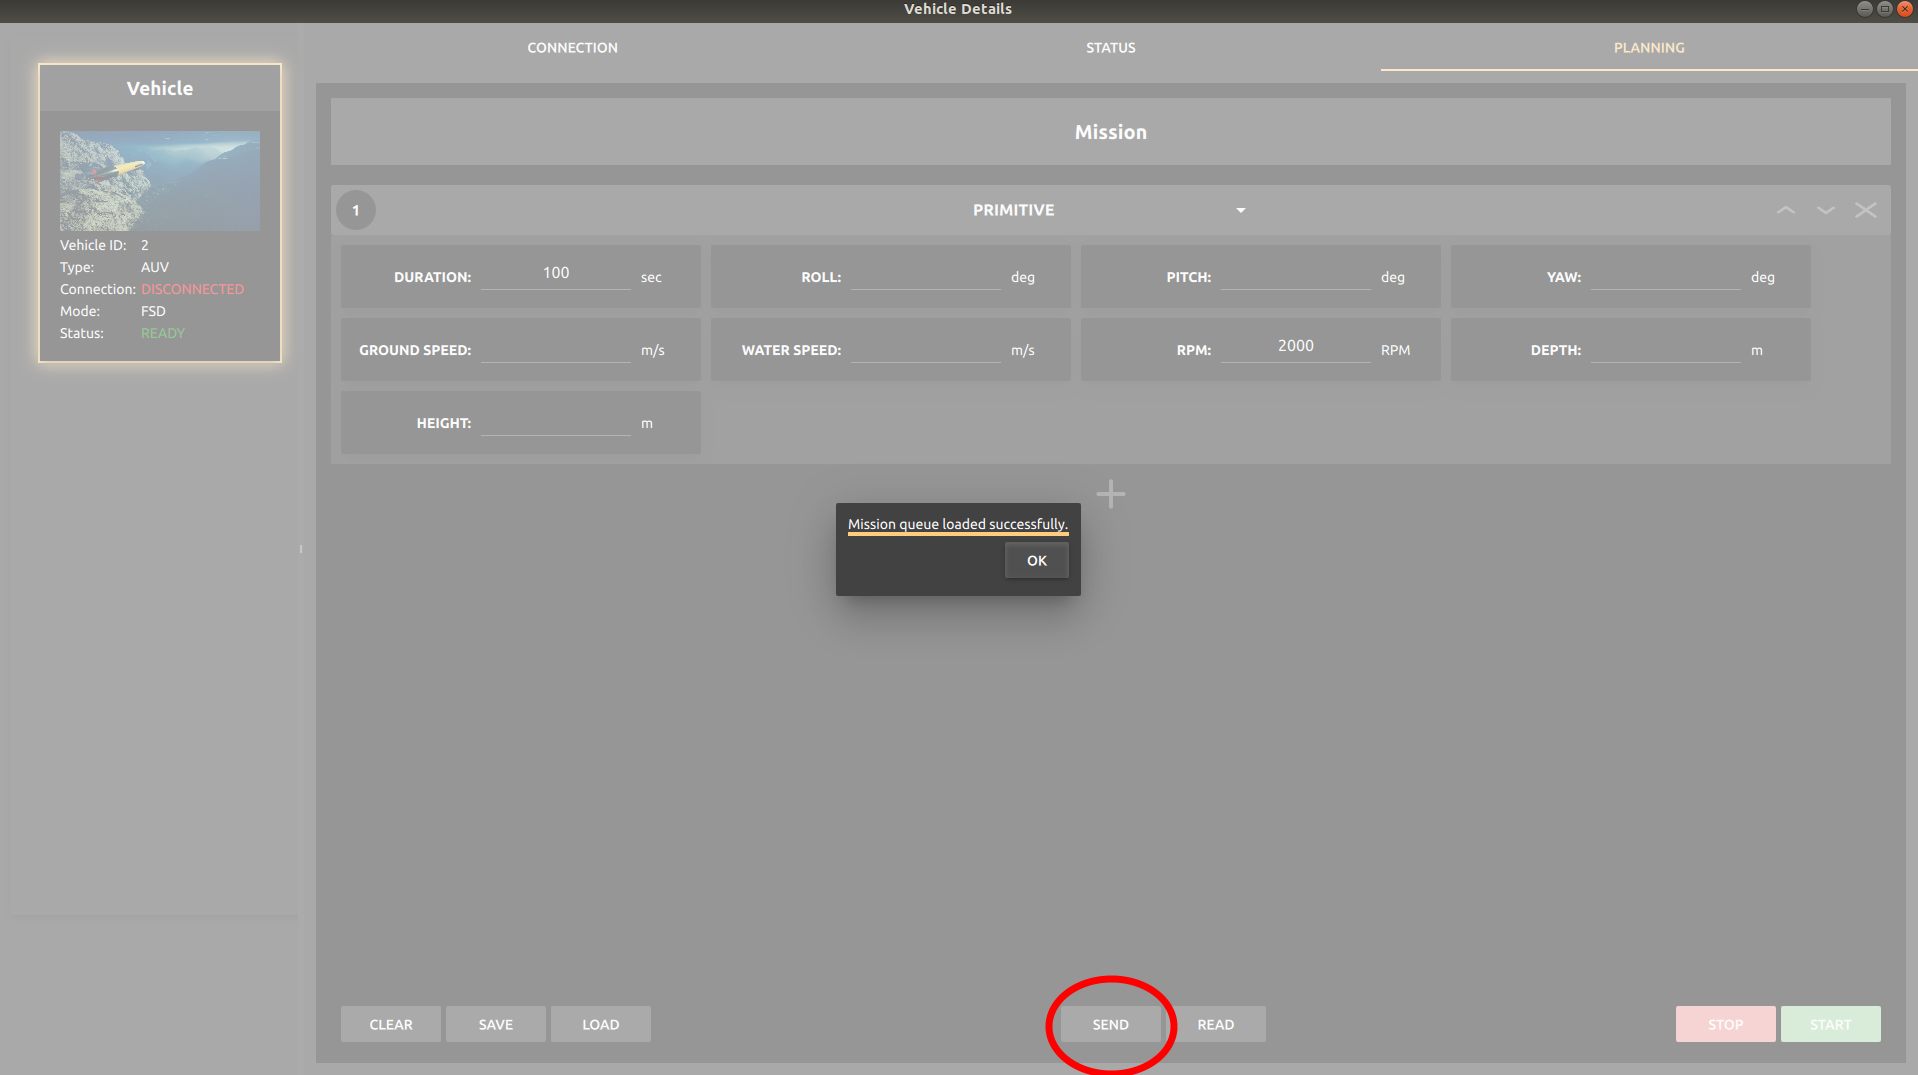
Task: Click the red STOP button
Action: pos(1726,1024)
